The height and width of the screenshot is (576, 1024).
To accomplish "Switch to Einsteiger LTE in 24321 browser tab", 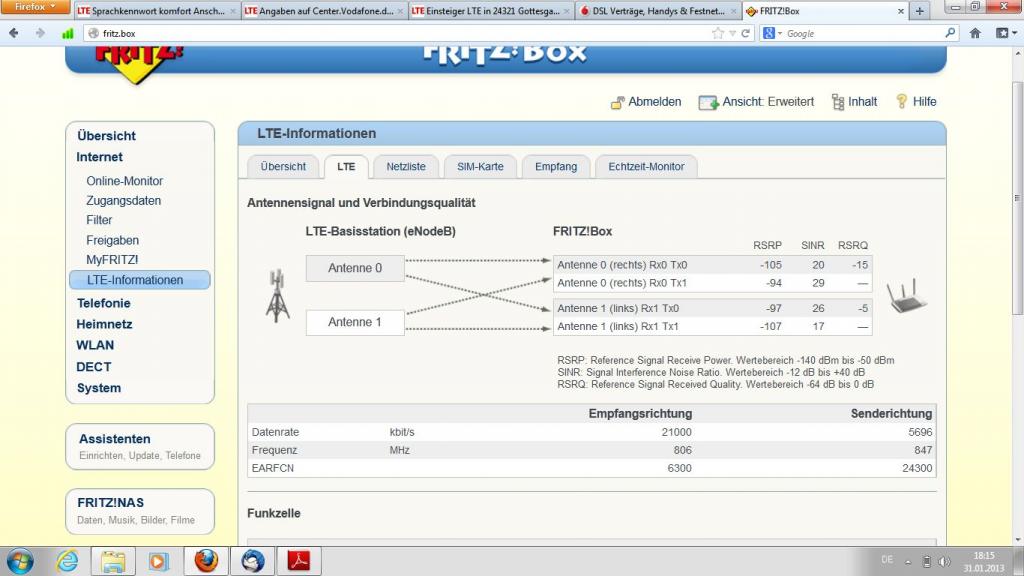I will (490, 11).
